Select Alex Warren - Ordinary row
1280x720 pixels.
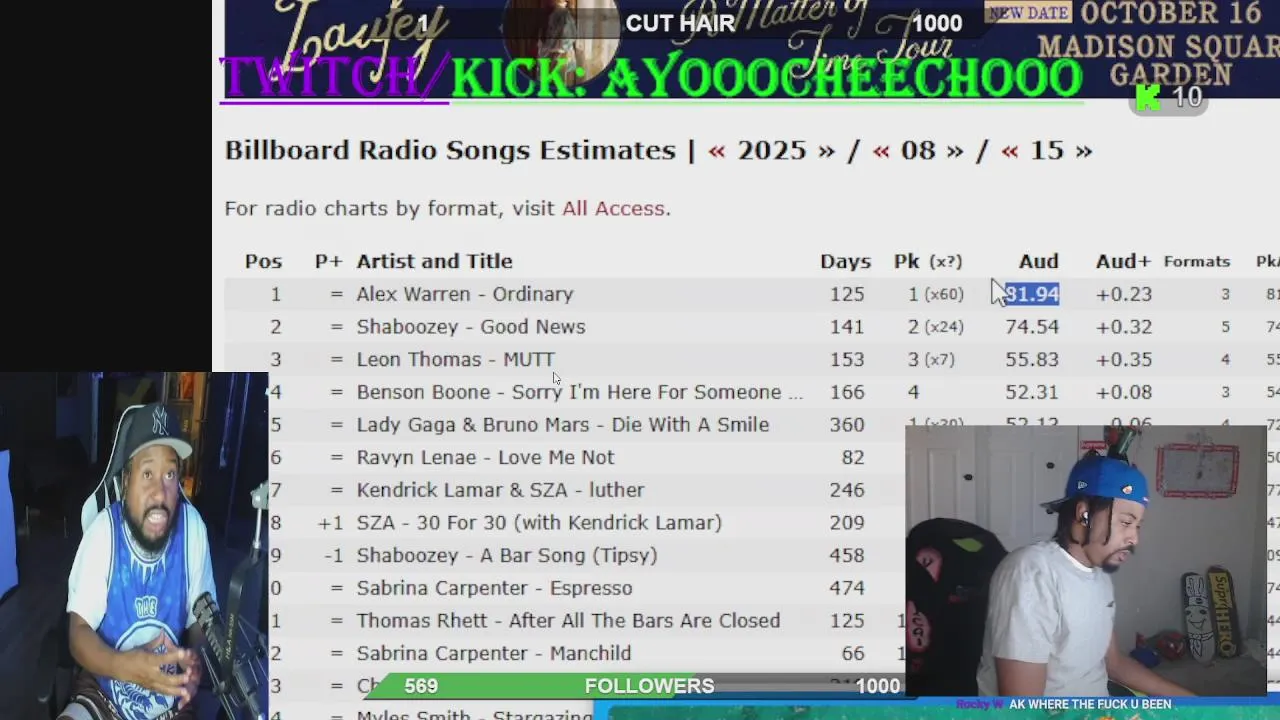(752, 294)
